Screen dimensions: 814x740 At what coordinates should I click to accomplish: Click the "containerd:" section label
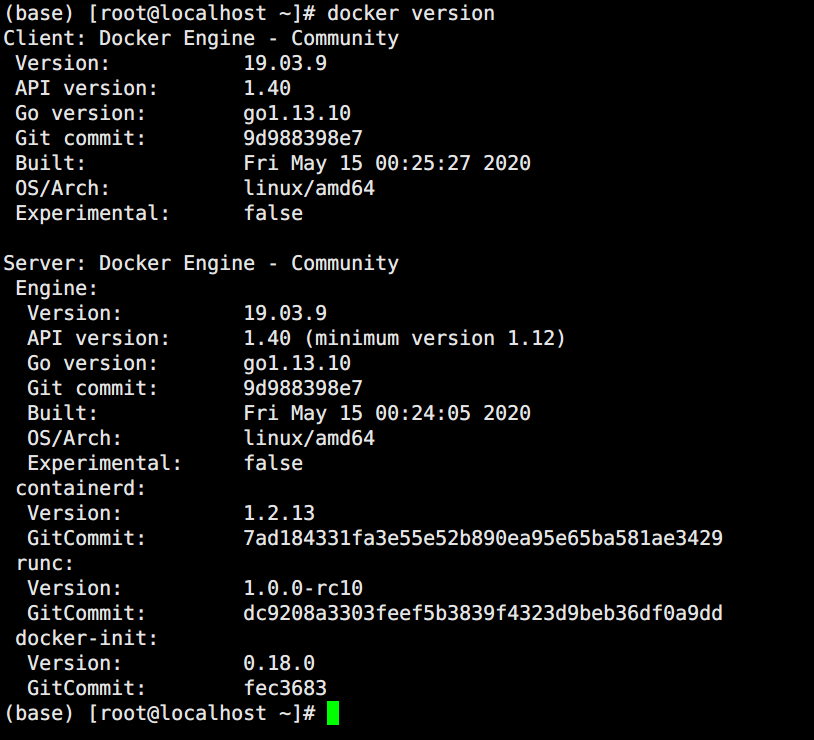point(81,488)
